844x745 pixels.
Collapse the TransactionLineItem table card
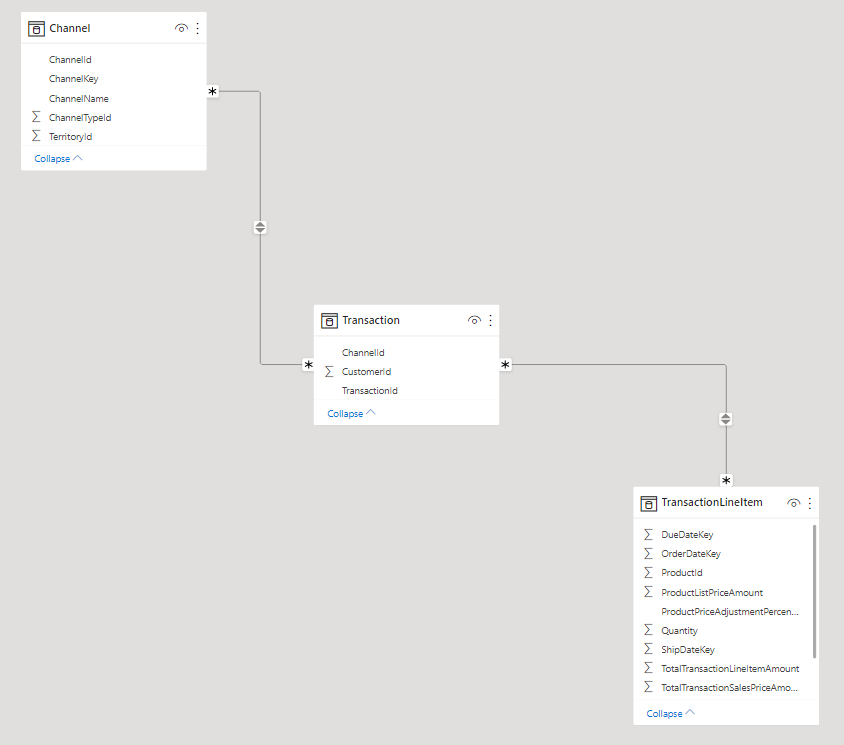[670, 713]
